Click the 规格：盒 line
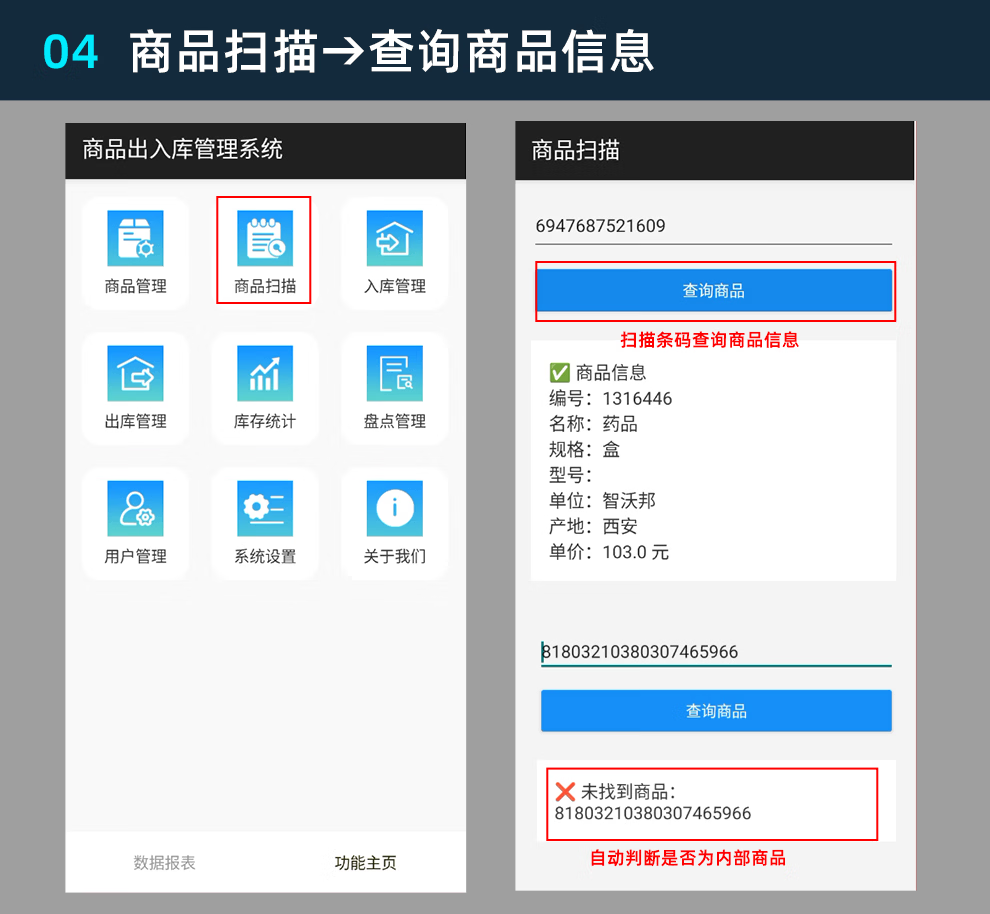 coord(585,449)
